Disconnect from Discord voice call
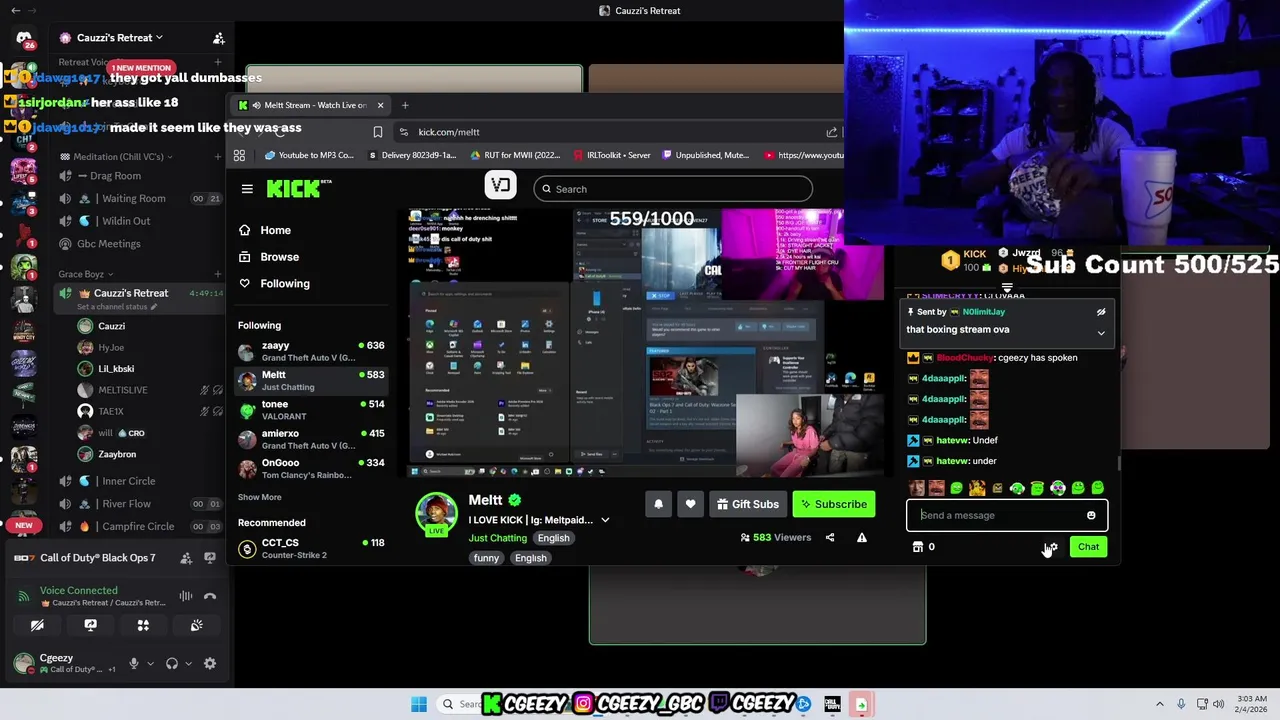The height and width of the screenshot is (720, 1280). pyautogui.click(x=210, y=596)
